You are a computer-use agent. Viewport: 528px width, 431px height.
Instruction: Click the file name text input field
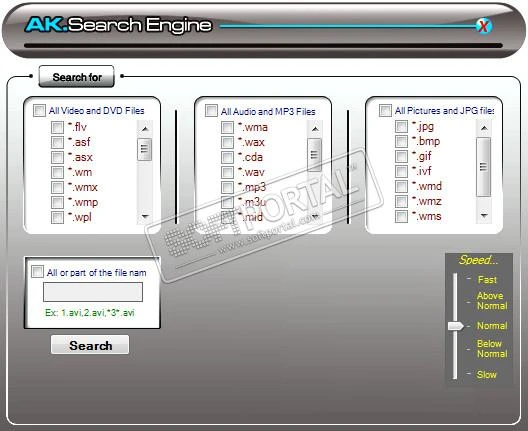(x=93, y=292)
